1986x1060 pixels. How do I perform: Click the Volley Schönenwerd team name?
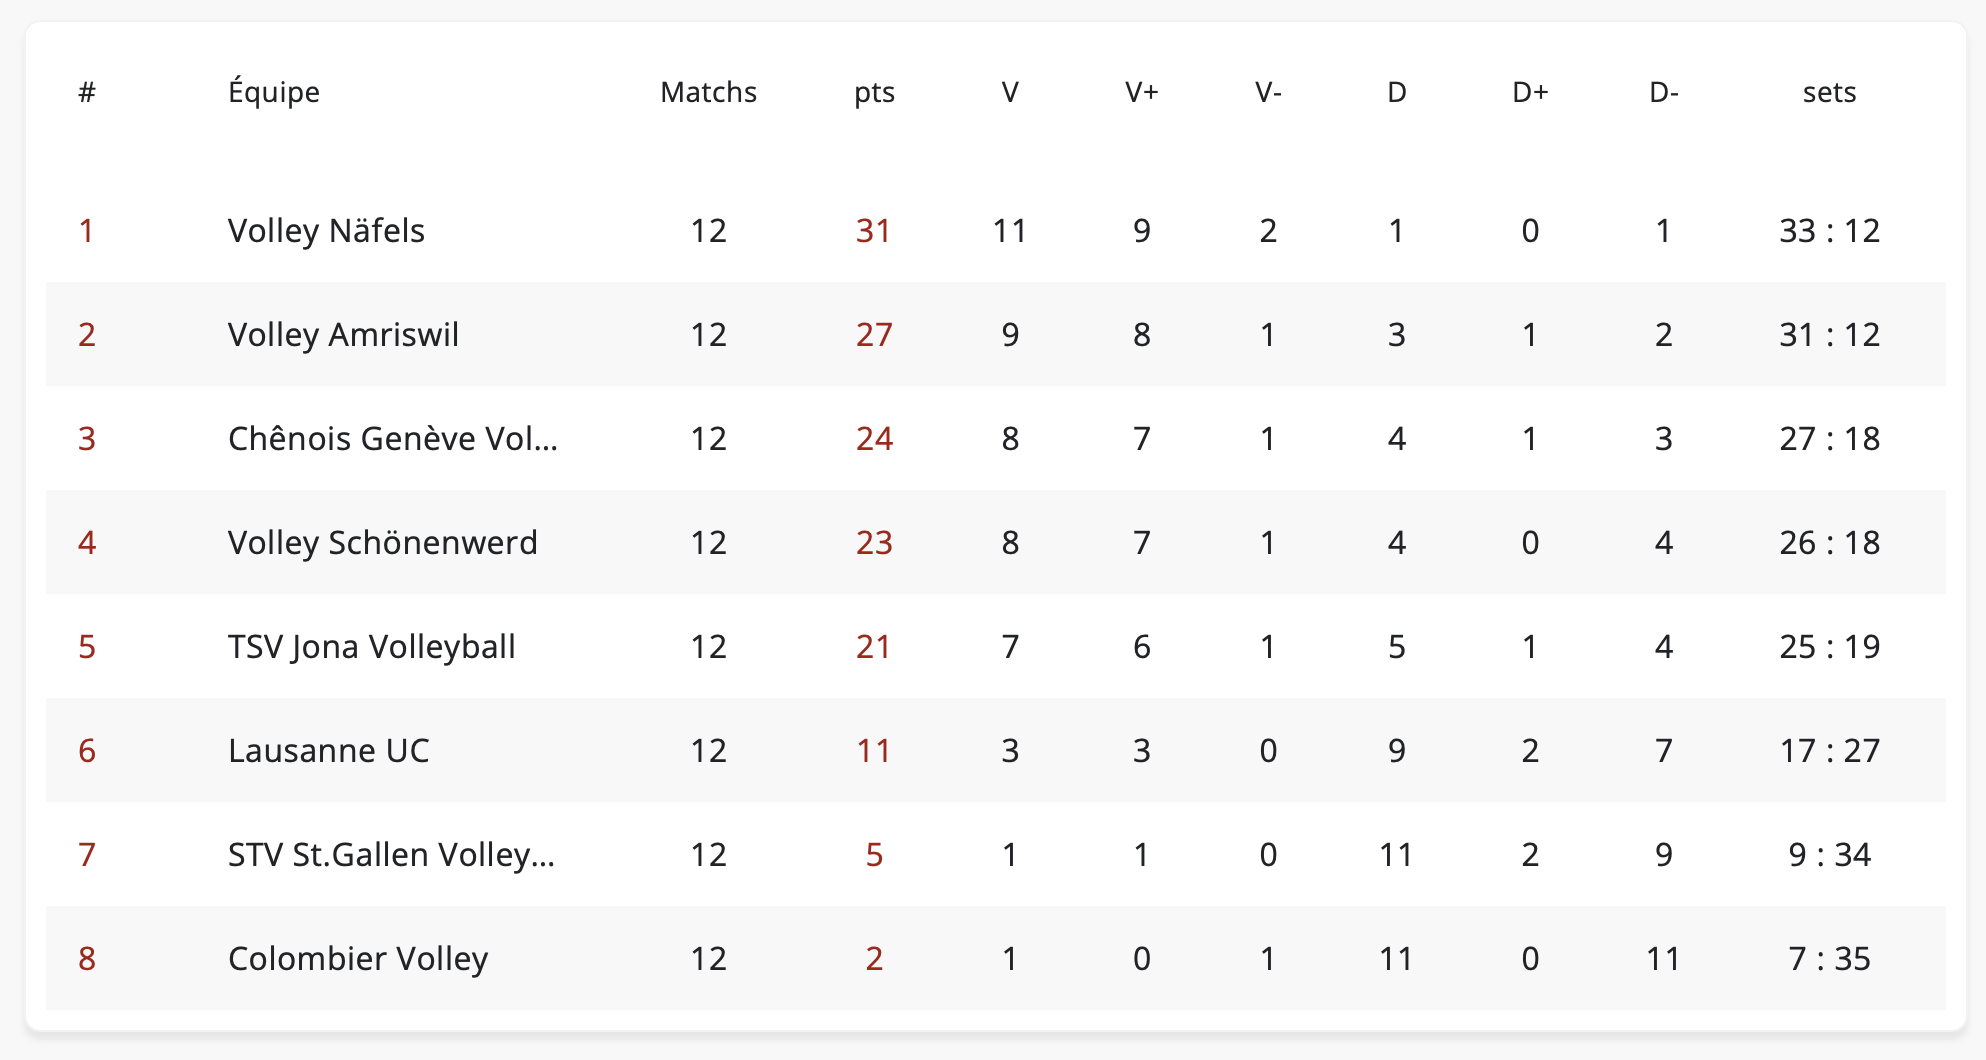(x=382, y=543)
